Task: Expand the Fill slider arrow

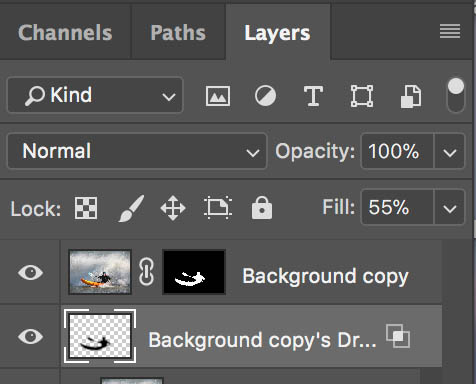Action: click(x=449, y=208)
